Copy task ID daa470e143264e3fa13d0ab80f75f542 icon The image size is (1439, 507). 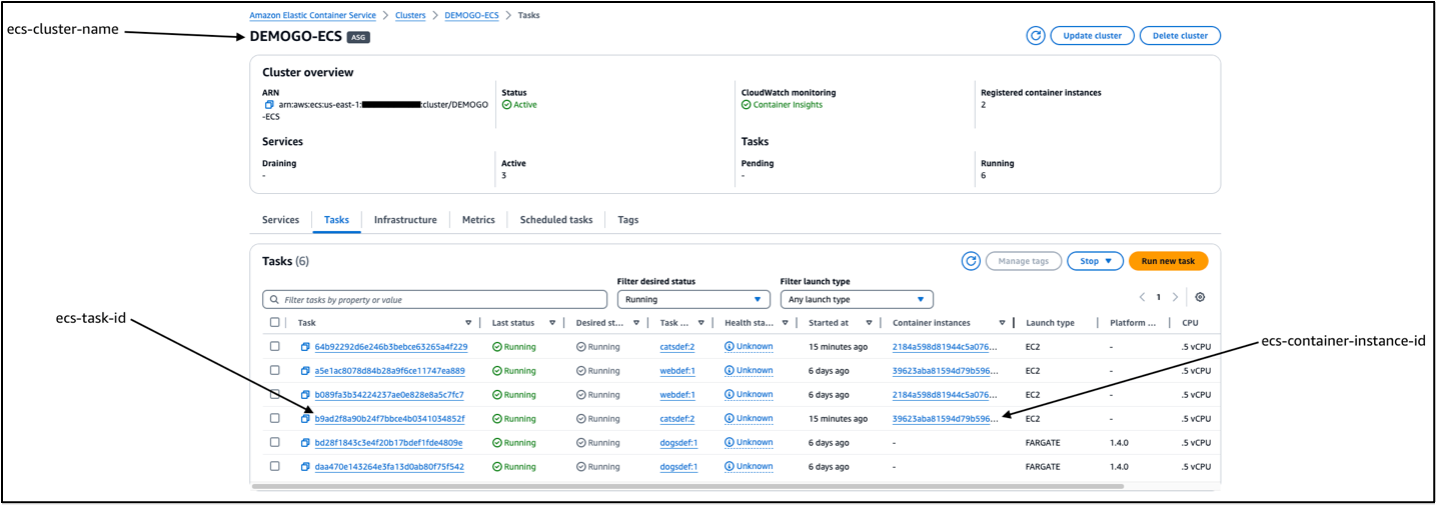click(306, 467)
